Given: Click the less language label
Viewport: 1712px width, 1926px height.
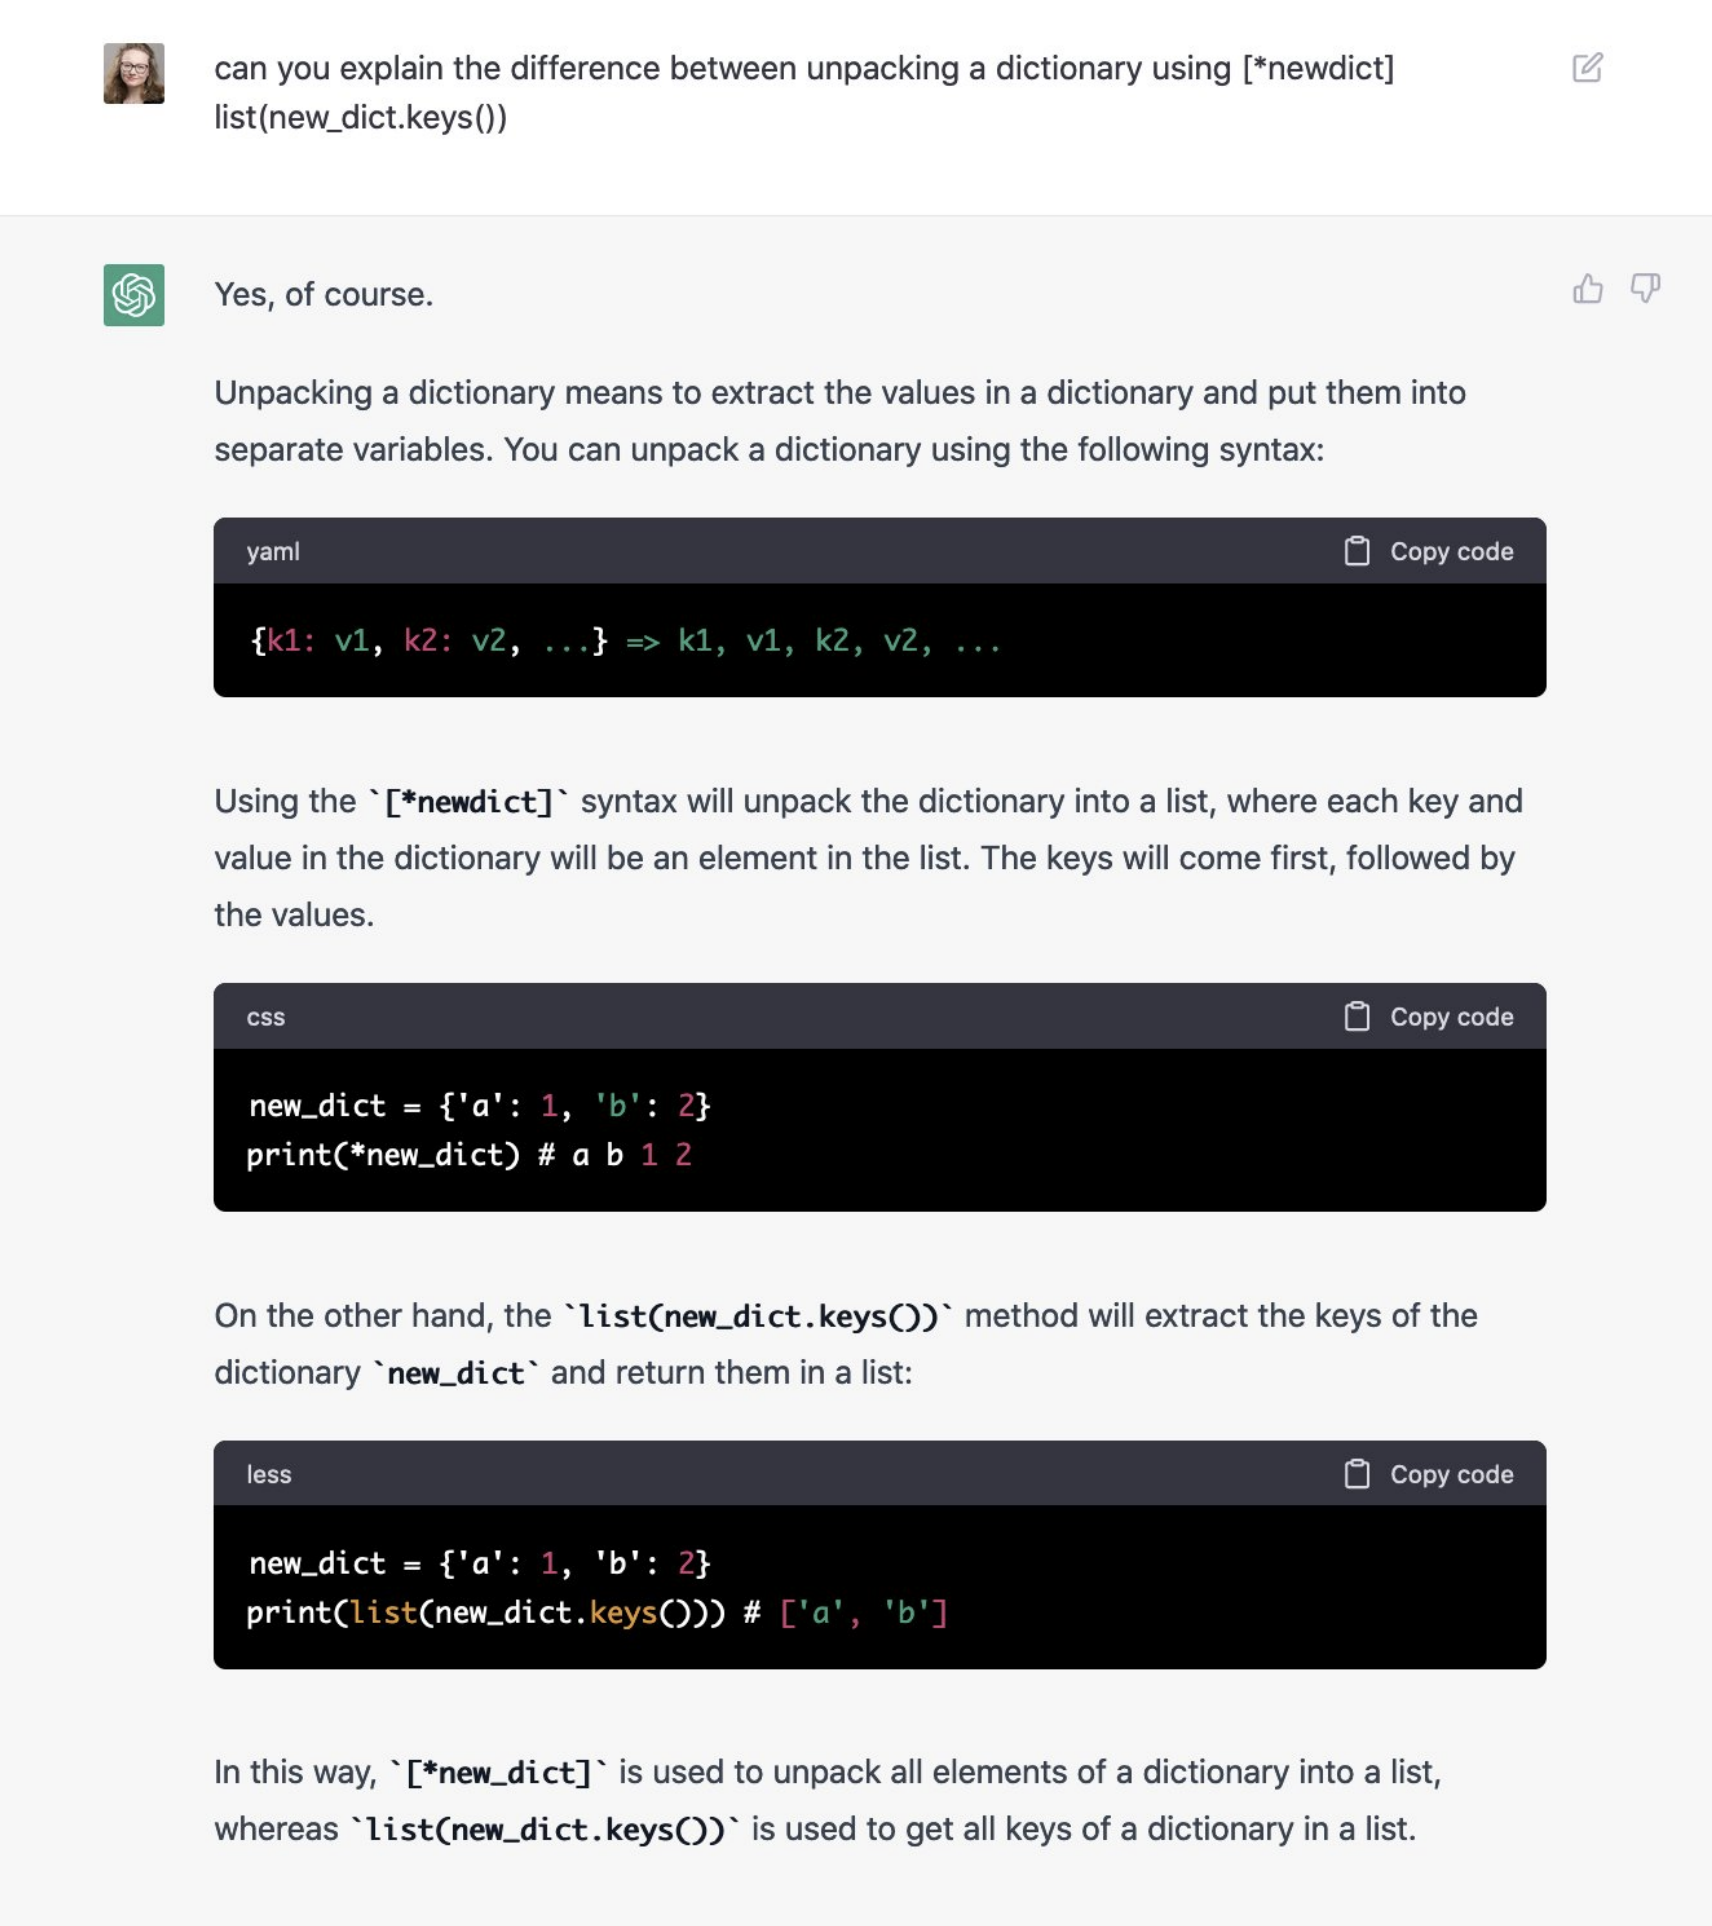Looking at the screenshot, I should point(269,1474).
